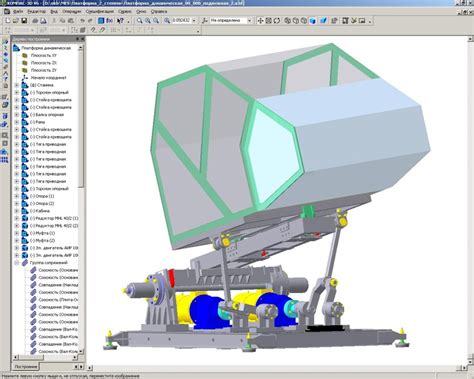474x379 pixels.
Task: Click the zoom window magnifier icon
Action: [x=140, y=21]
